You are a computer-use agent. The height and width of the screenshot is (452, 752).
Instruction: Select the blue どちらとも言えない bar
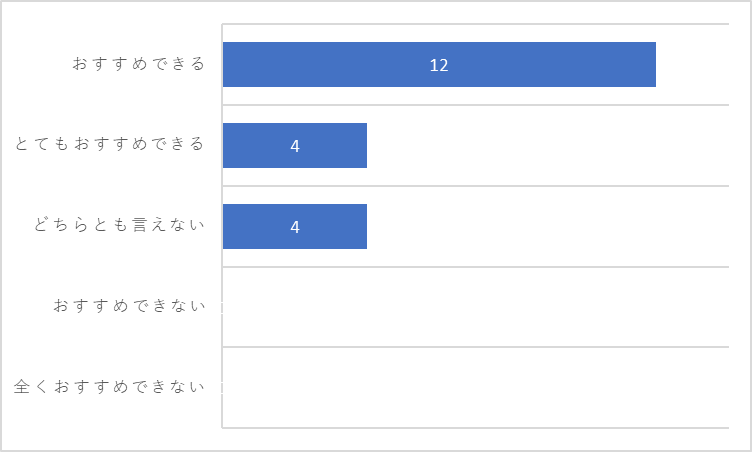(295, 226)
